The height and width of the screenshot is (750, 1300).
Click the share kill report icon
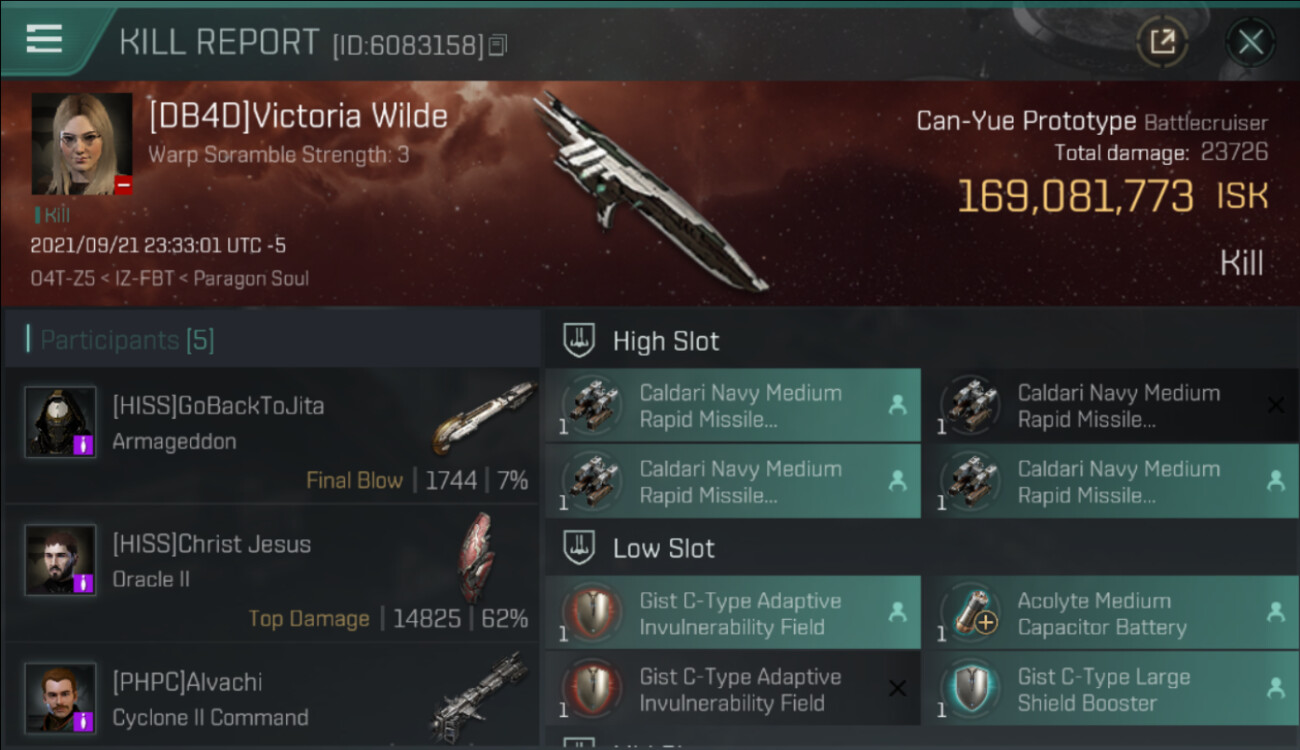tap(1162, 42)
